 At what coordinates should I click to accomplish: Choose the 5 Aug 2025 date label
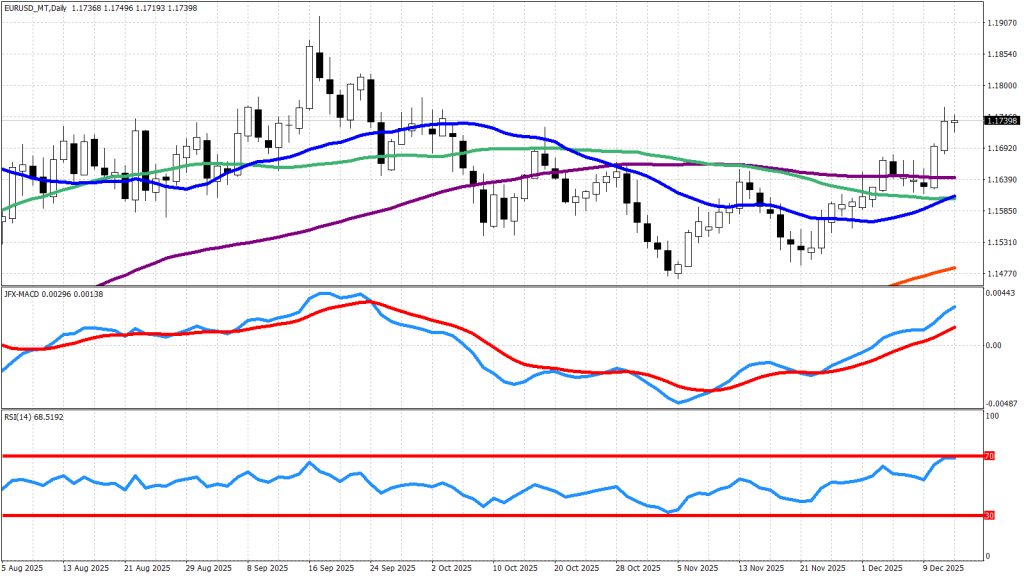[x=24, y=567]
